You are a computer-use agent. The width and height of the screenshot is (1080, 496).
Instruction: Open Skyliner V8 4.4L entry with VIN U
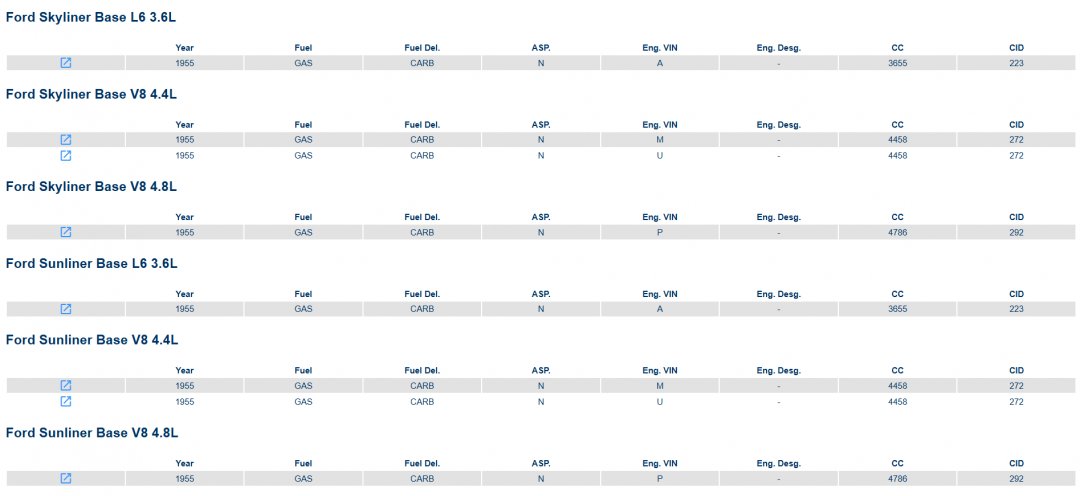[66, 156]
